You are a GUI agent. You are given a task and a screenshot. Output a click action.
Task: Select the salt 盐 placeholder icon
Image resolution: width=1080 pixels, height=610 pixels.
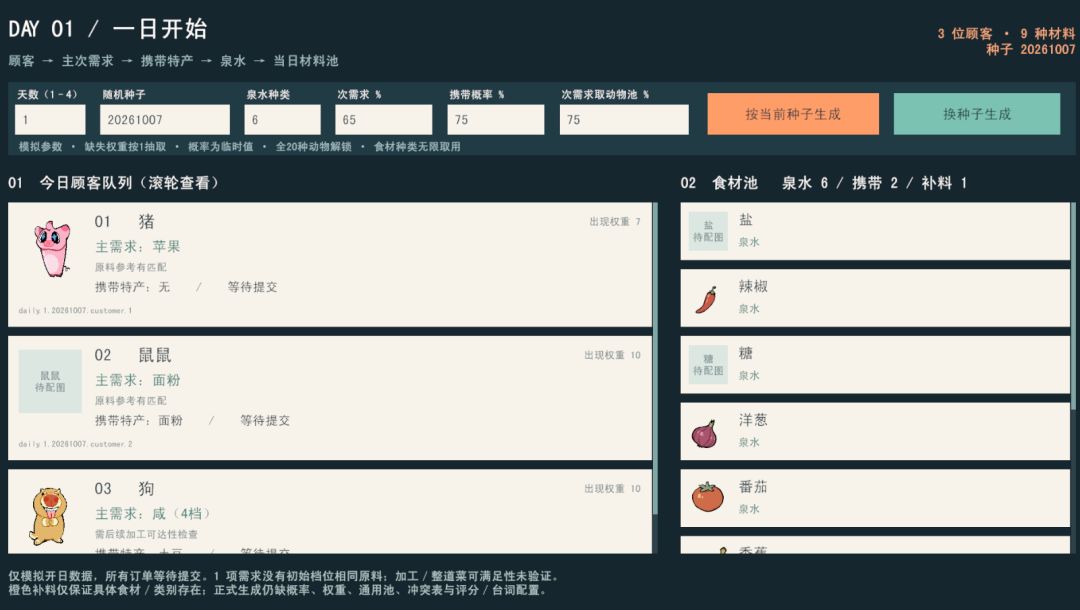(x=708, y=231)
